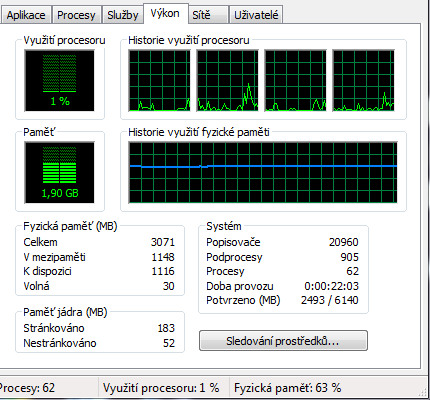Image resolution: width=430 pixels, height=400 pixels.
Task: Click the Nestránkováno value 52
Action: (x=169, y=343)
